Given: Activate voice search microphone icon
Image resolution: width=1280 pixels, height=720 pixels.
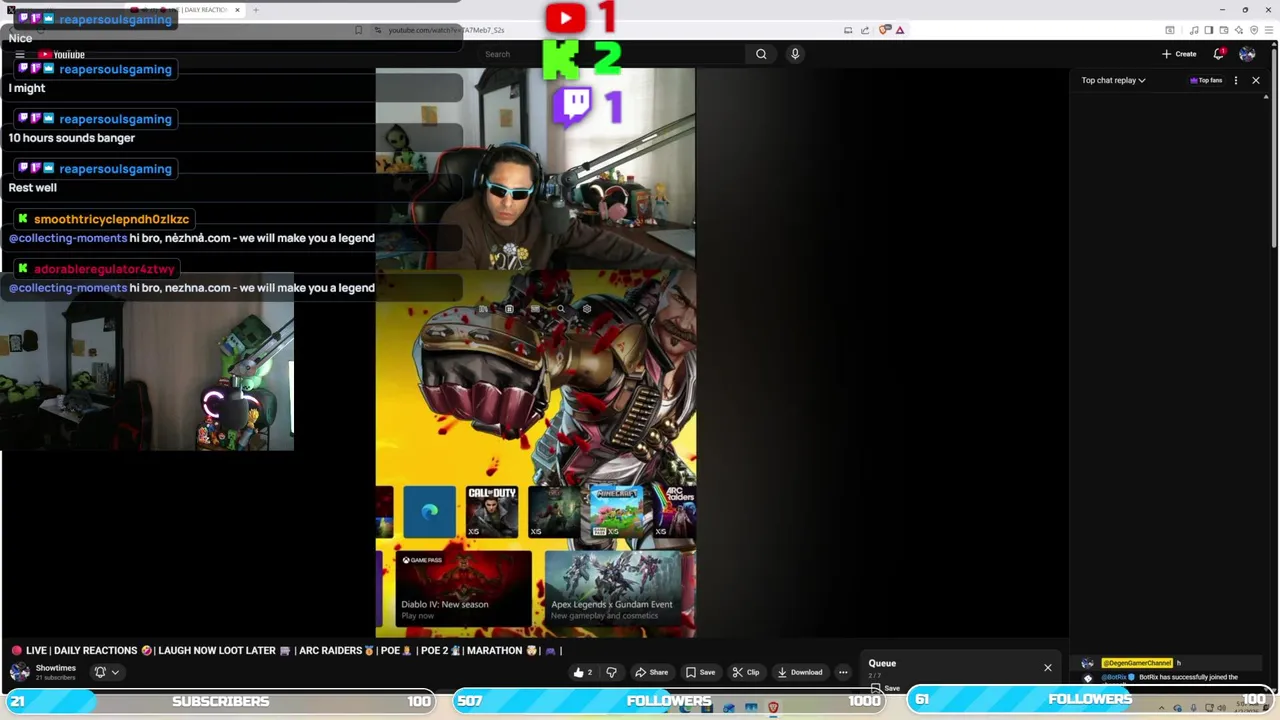Looking at the screenshot, I should pos(795,54).
